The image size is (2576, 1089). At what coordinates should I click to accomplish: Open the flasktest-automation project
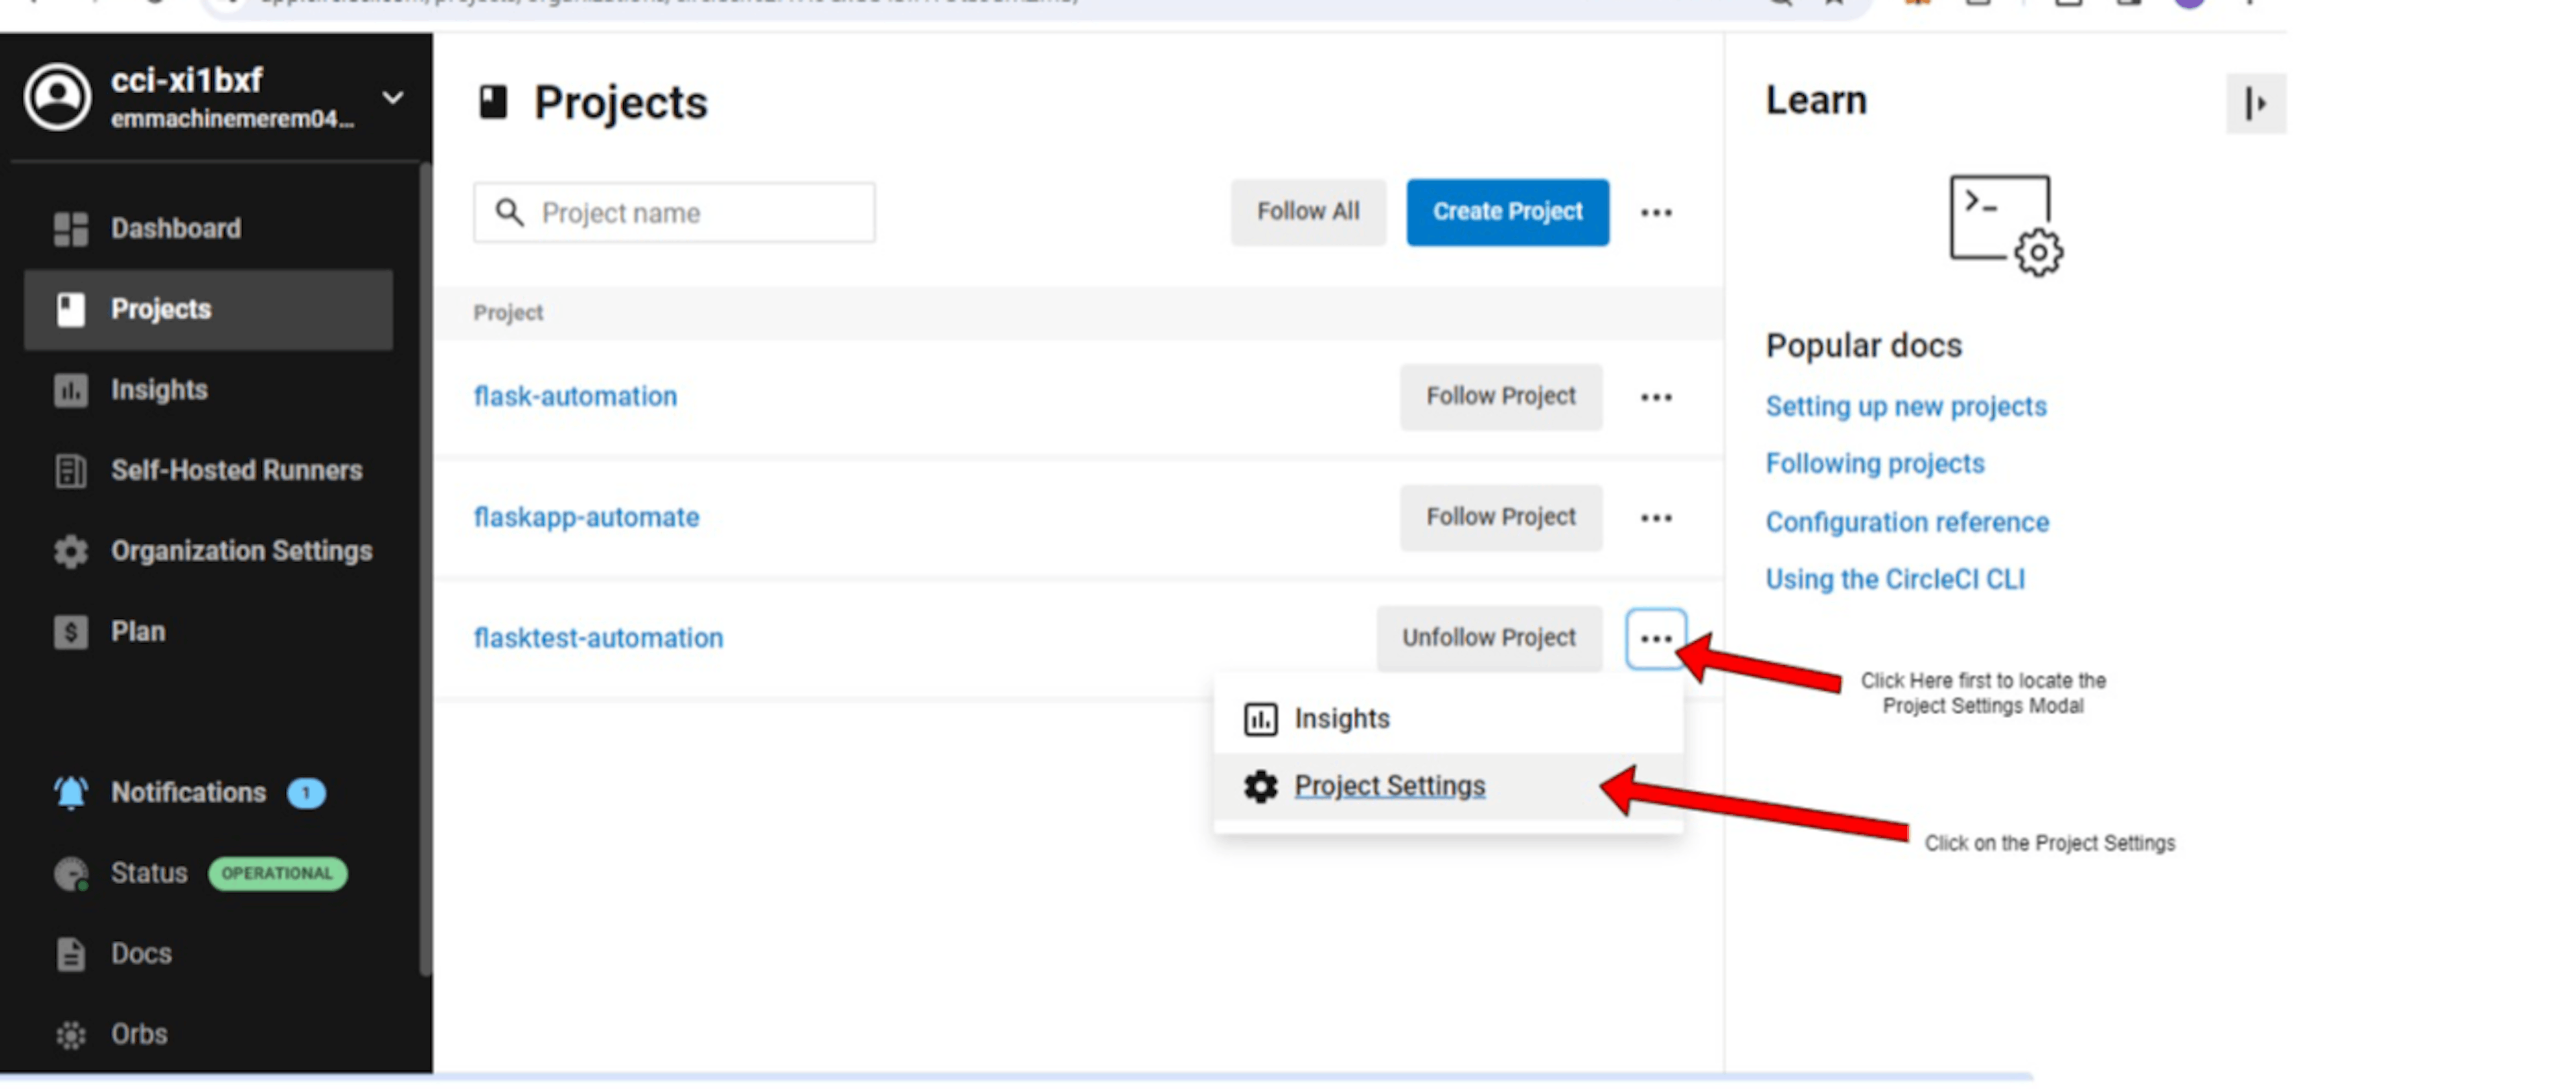pos(598,639)
